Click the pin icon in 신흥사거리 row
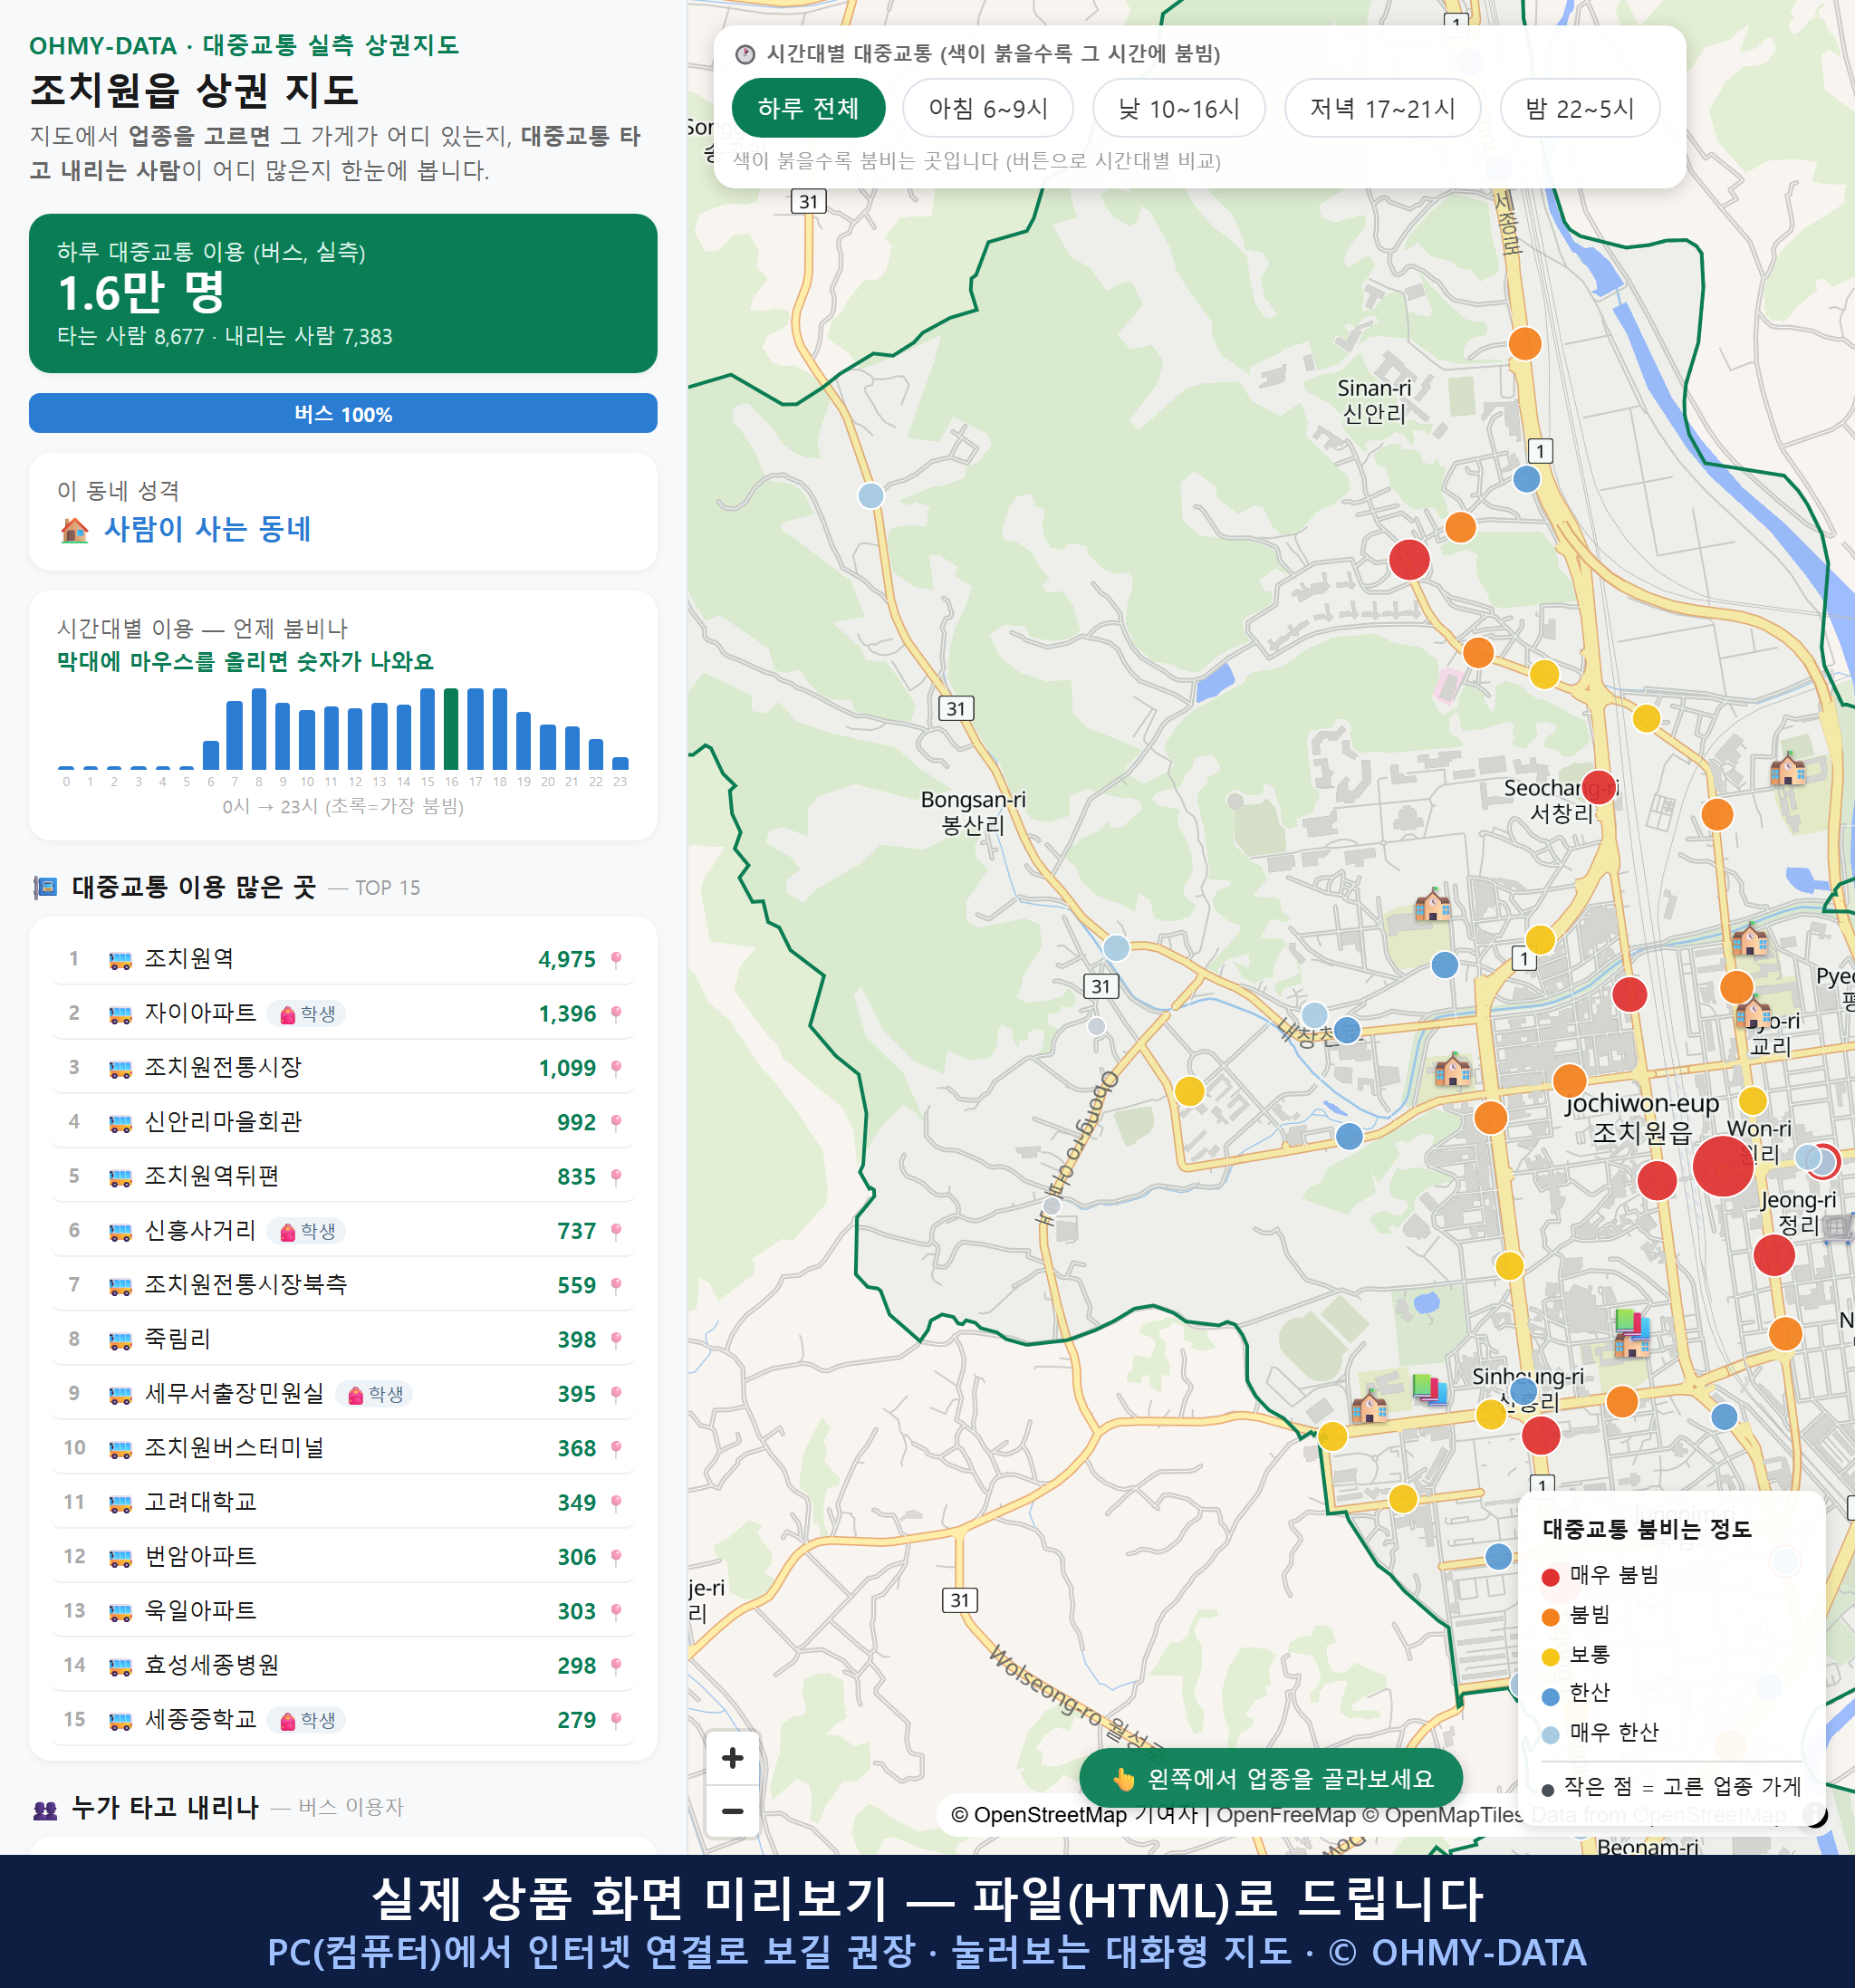Viewport: 1855px width, 1988px height. coord(616,1231)
